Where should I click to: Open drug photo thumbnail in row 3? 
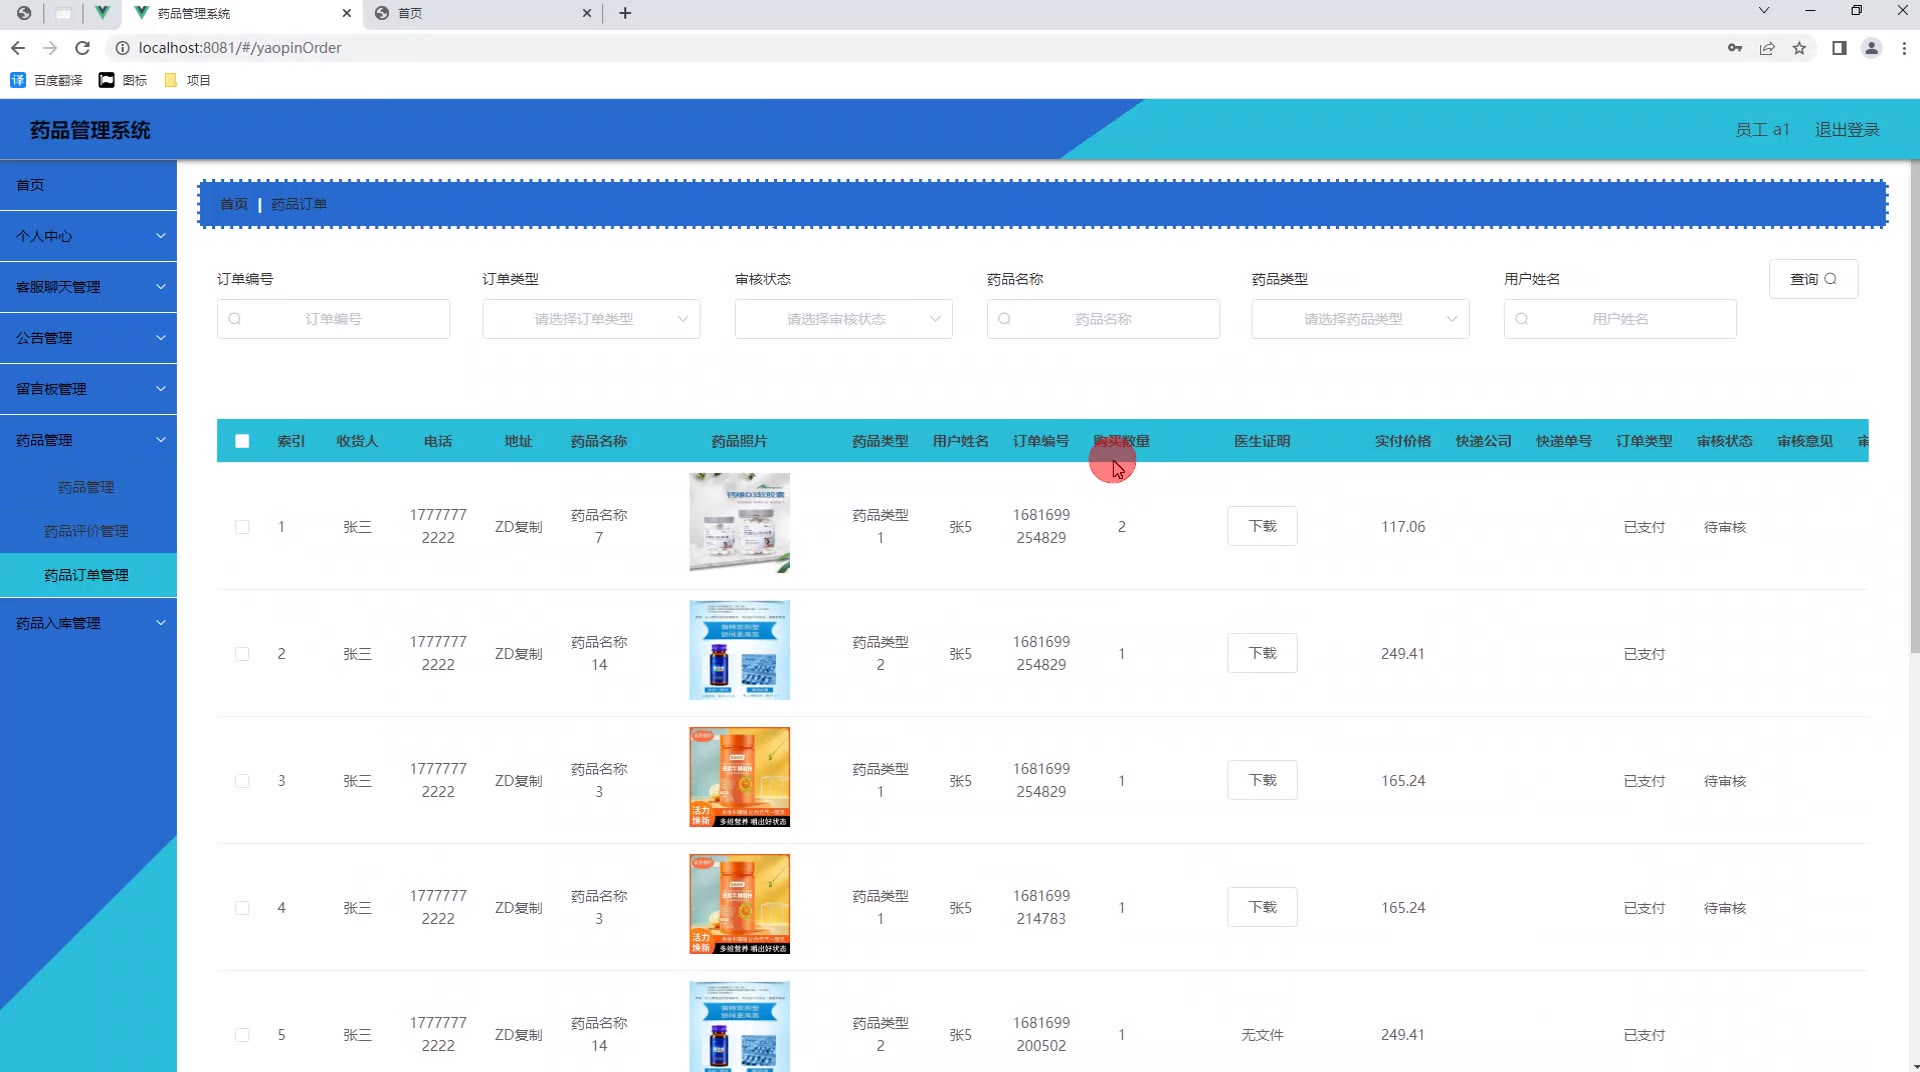(x=739, y=777)
